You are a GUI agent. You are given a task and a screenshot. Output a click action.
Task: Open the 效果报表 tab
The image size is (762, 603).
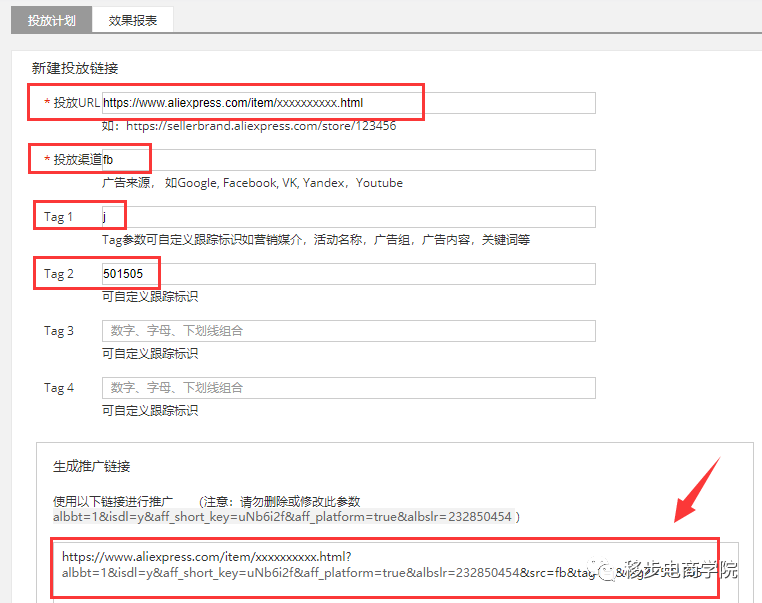(133, 20)
